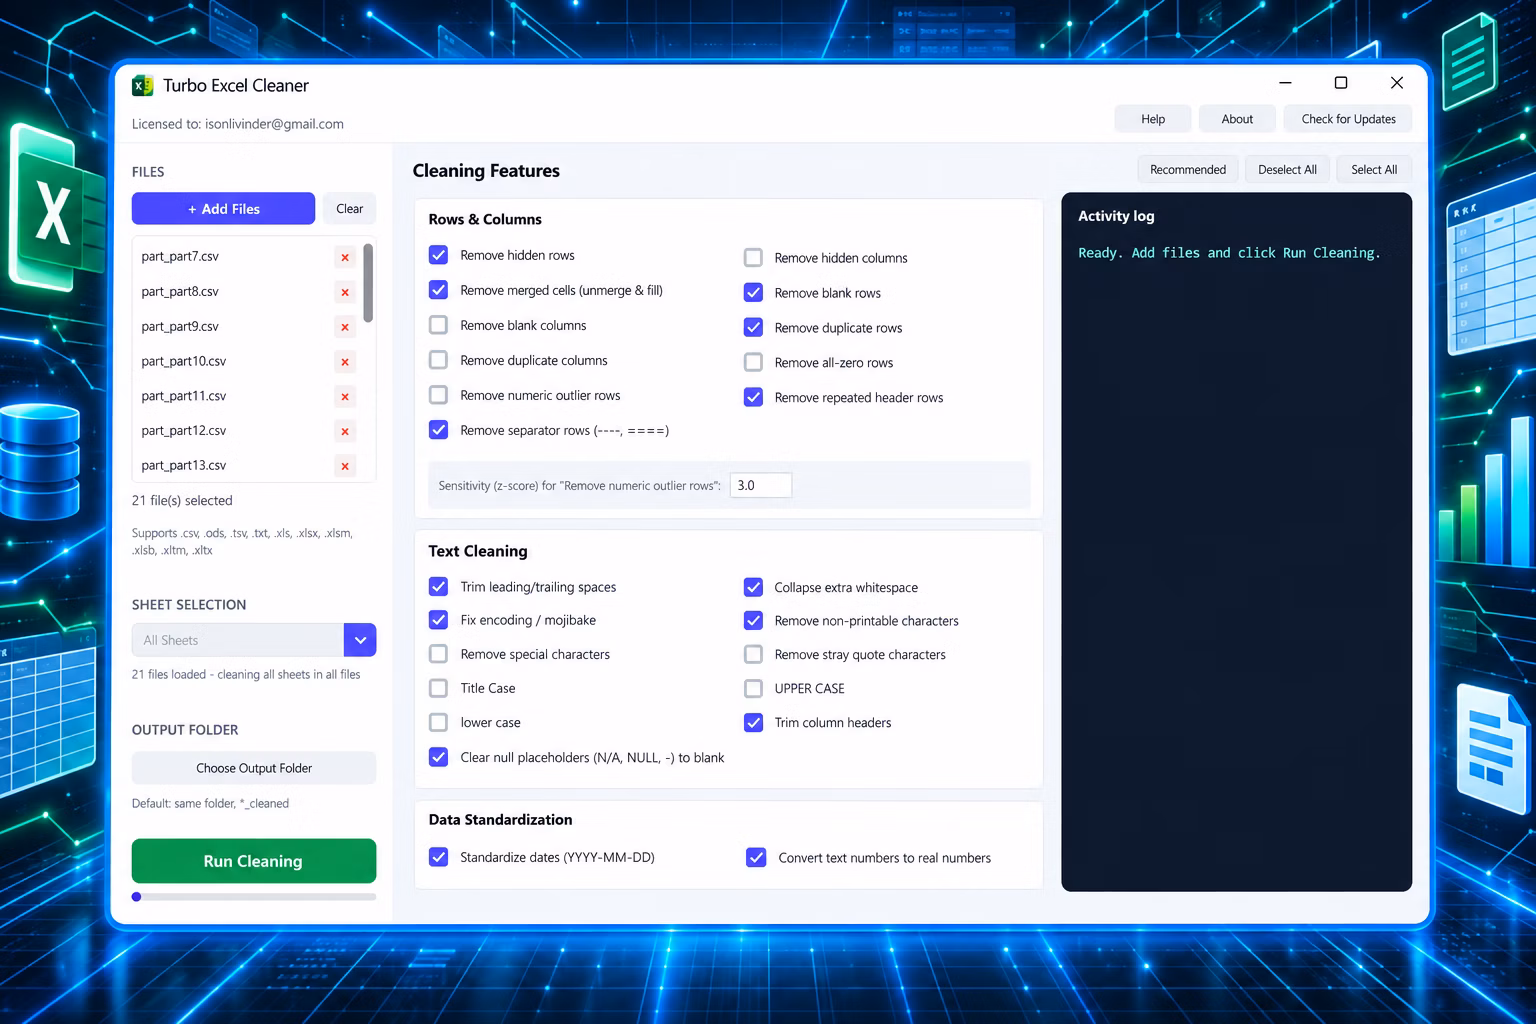The width and height of the screenshot is (1536, 1024).
Task: Click the Activity log ready message
Action: pos(1229,253)
